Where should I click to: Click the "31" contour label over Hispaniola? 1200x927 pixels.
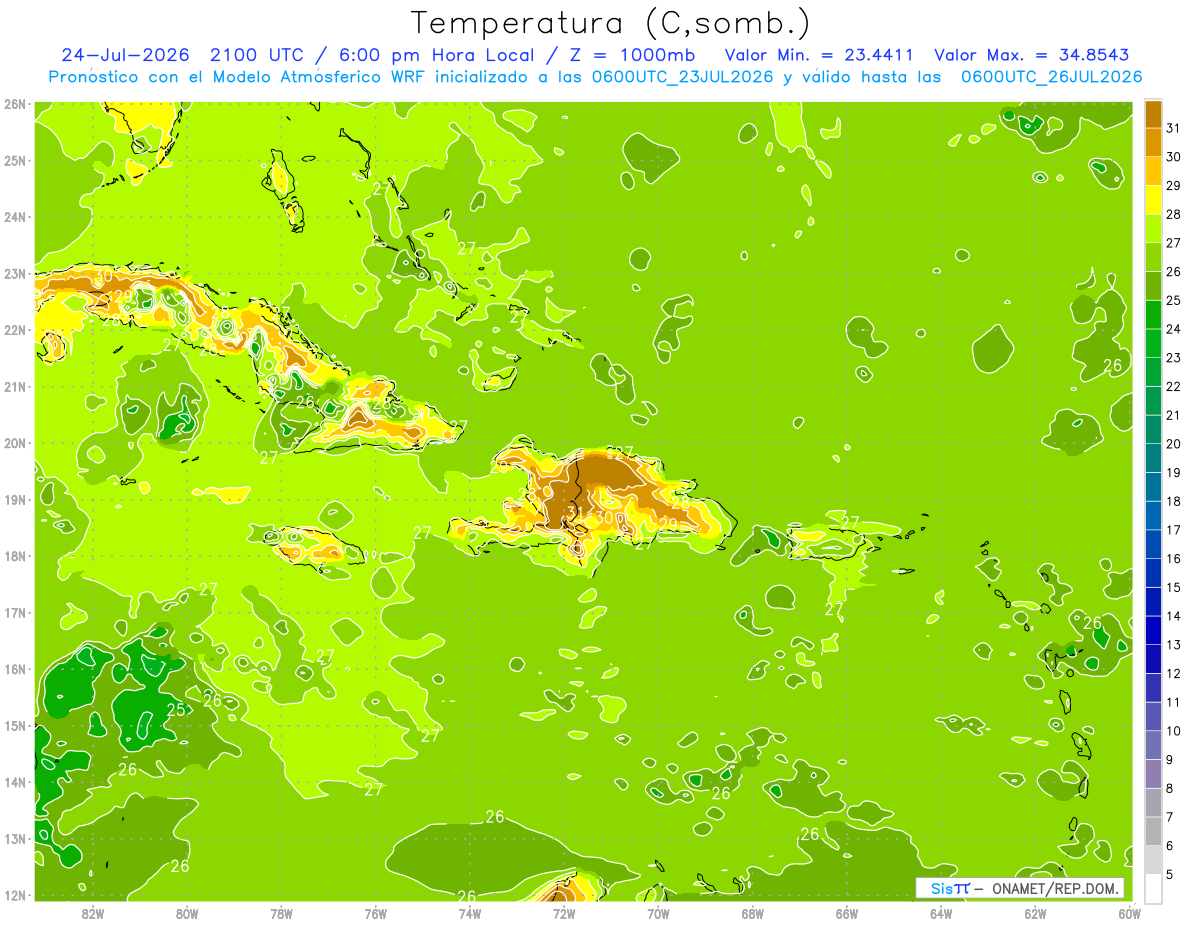pyautogui.click(x=575, y=513)
